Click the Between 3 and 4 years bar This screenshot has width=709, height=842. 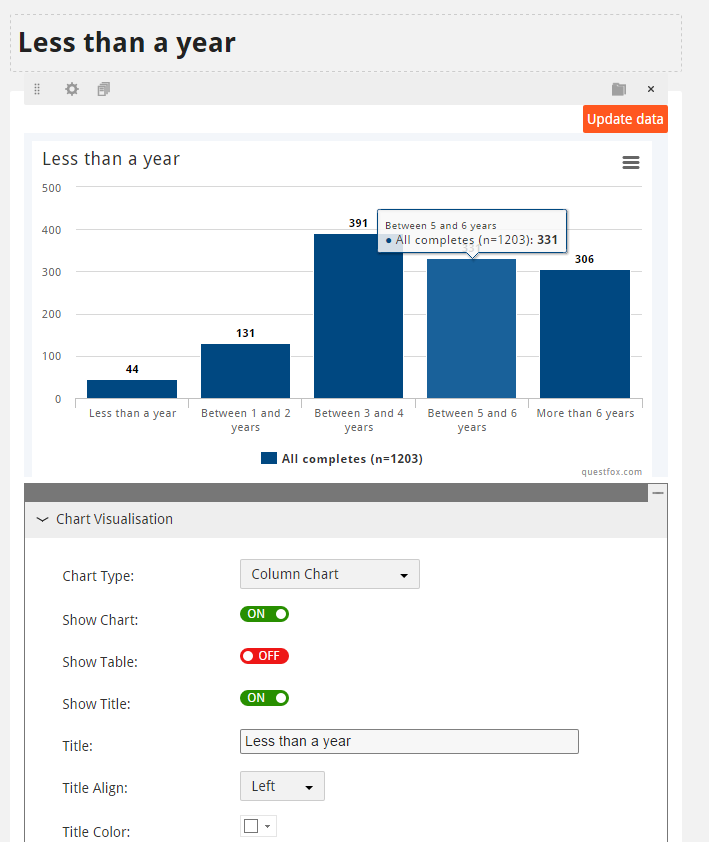click(358, 316)
